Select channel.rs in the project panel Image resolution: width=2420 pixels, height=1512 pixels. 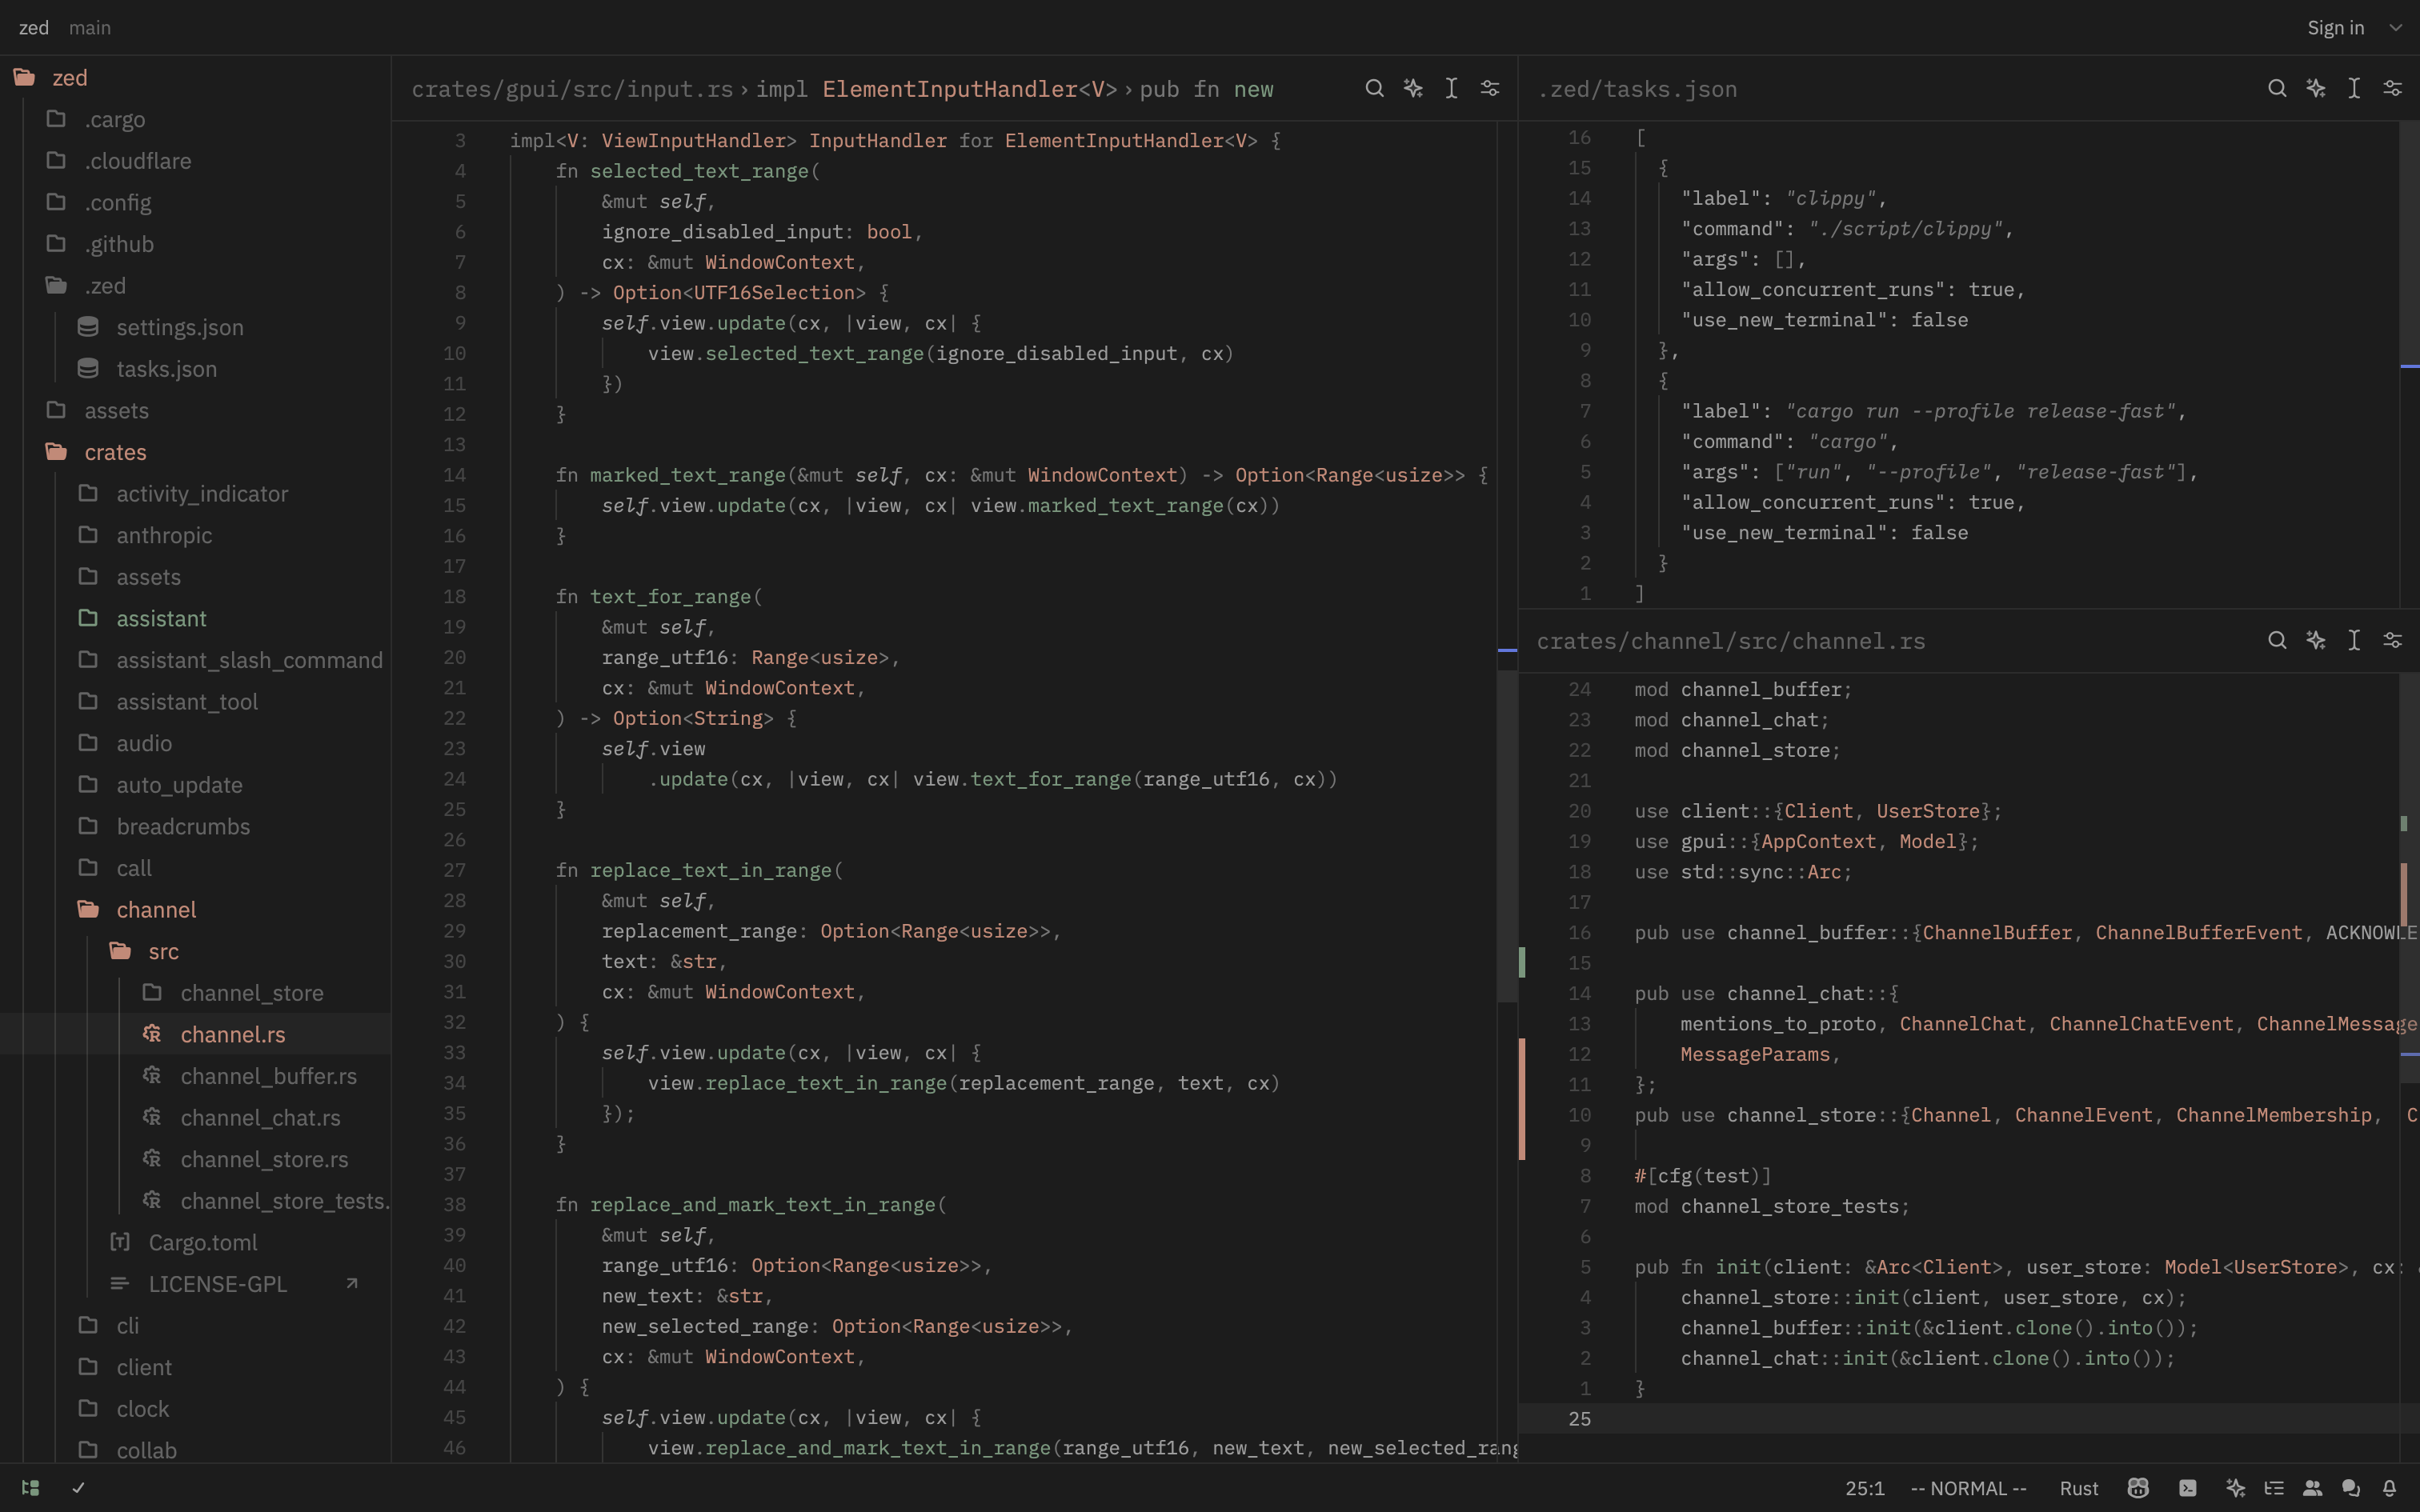coord(195,1035)
